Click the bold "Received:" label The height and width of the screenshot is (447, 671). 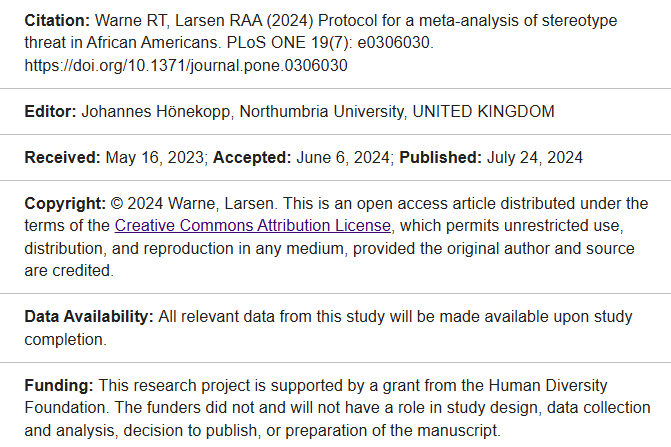pos(63,157)
